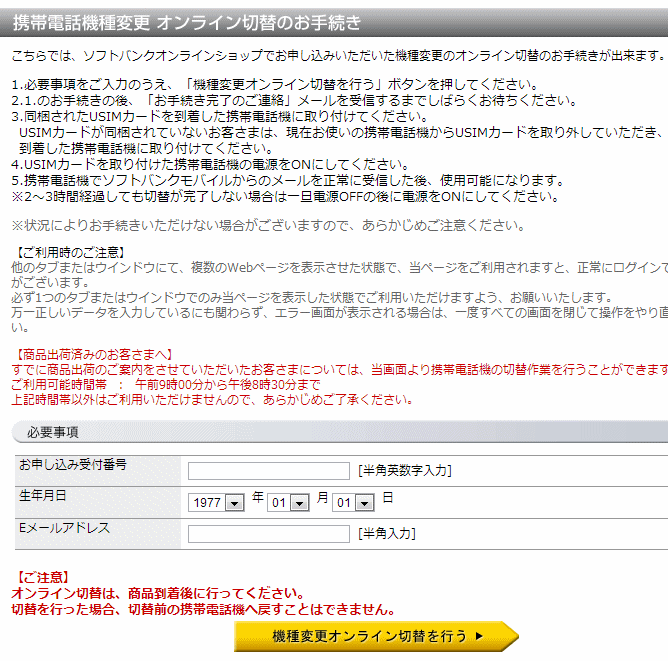Open the birth year dropdown showing 1977
This screenshot has height=661, width=668.
point(216,503)
